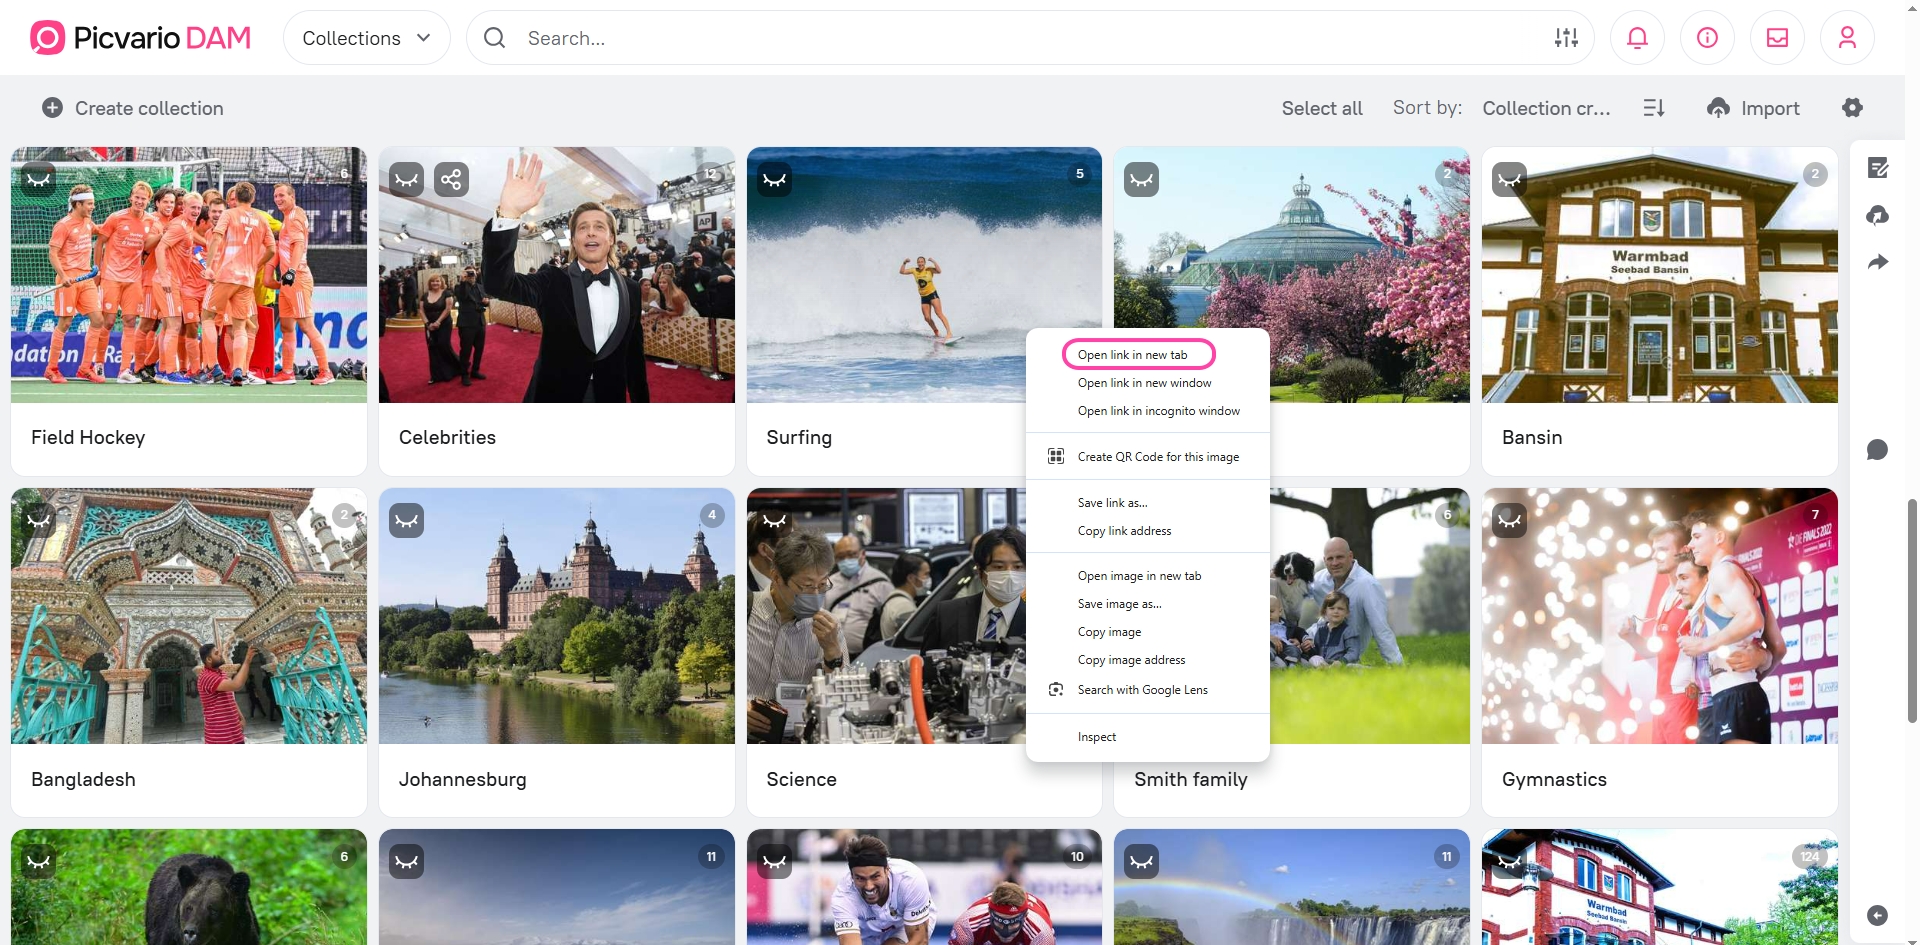
Task: Click the Create collection label
Action: (x=149, y=108)
